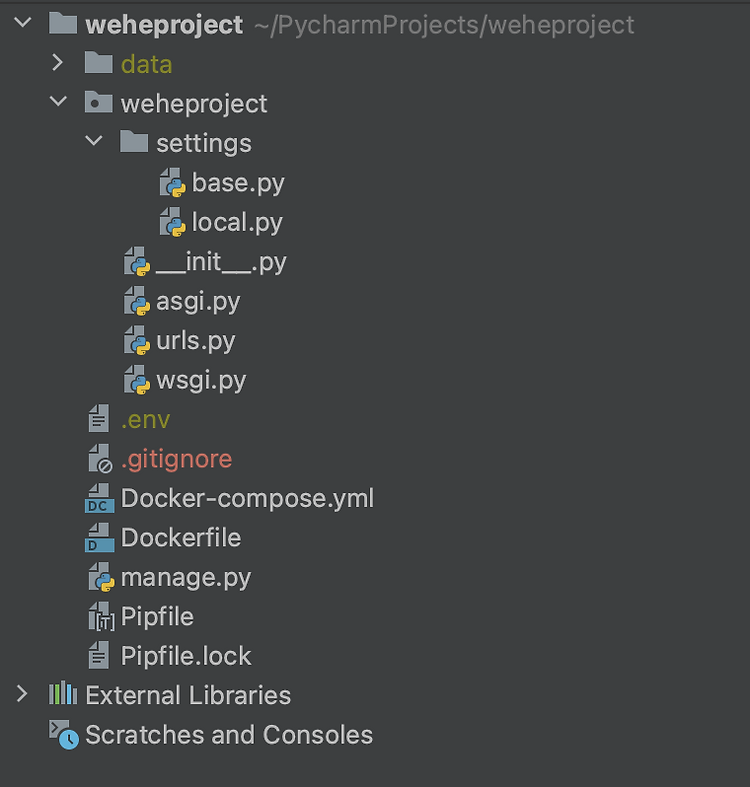Select the settings folder name
Viewport: 750px width, 787px height.
pos(204,144)
